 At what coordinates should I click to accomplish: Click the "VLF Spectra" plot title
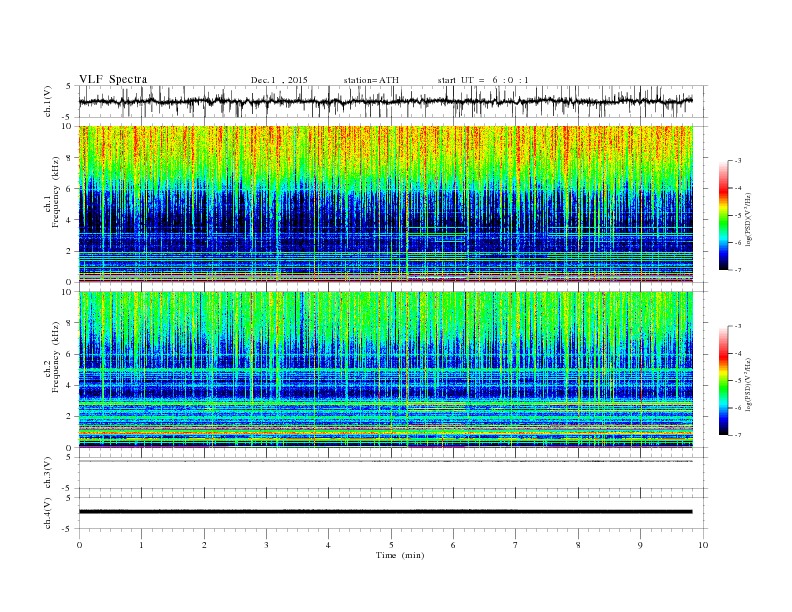(x=113, y=79)
